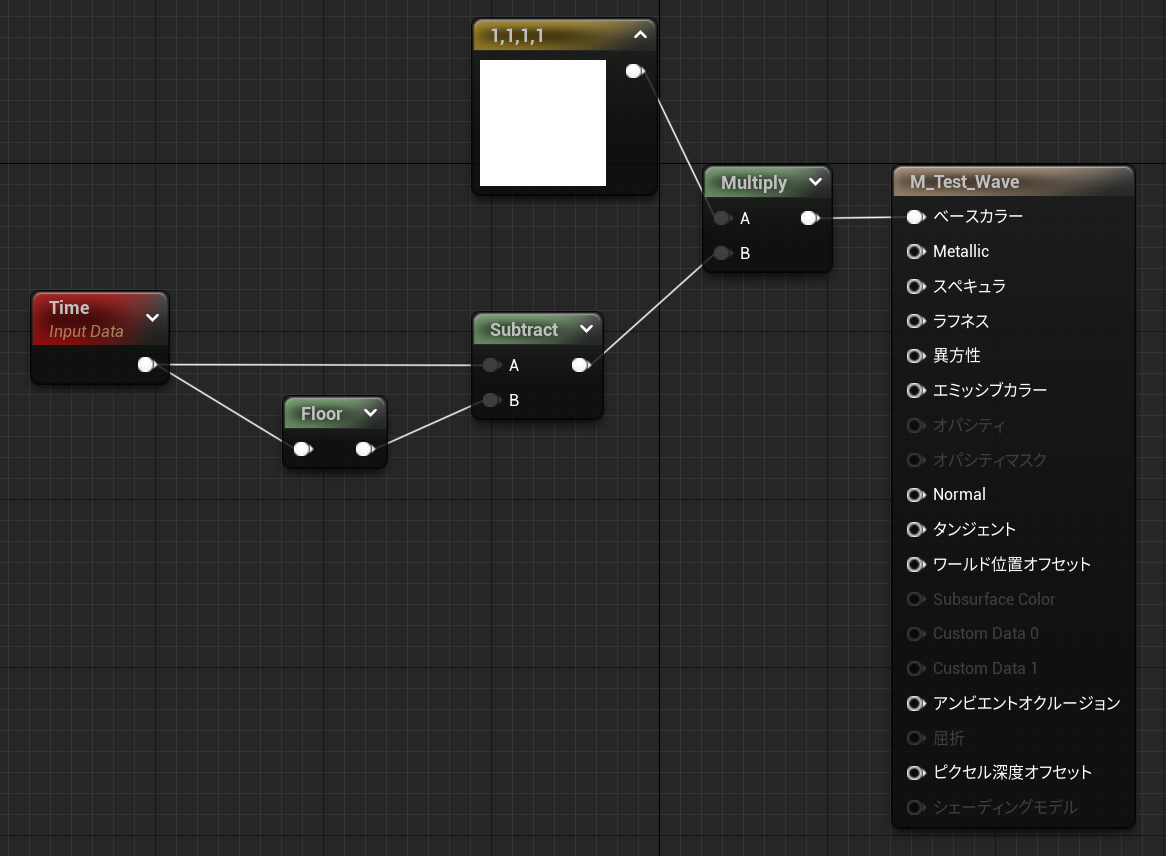This screenshot has width=1166, height=856.
Task: Click the Multiply node output pin
Action: click(810, 219)
